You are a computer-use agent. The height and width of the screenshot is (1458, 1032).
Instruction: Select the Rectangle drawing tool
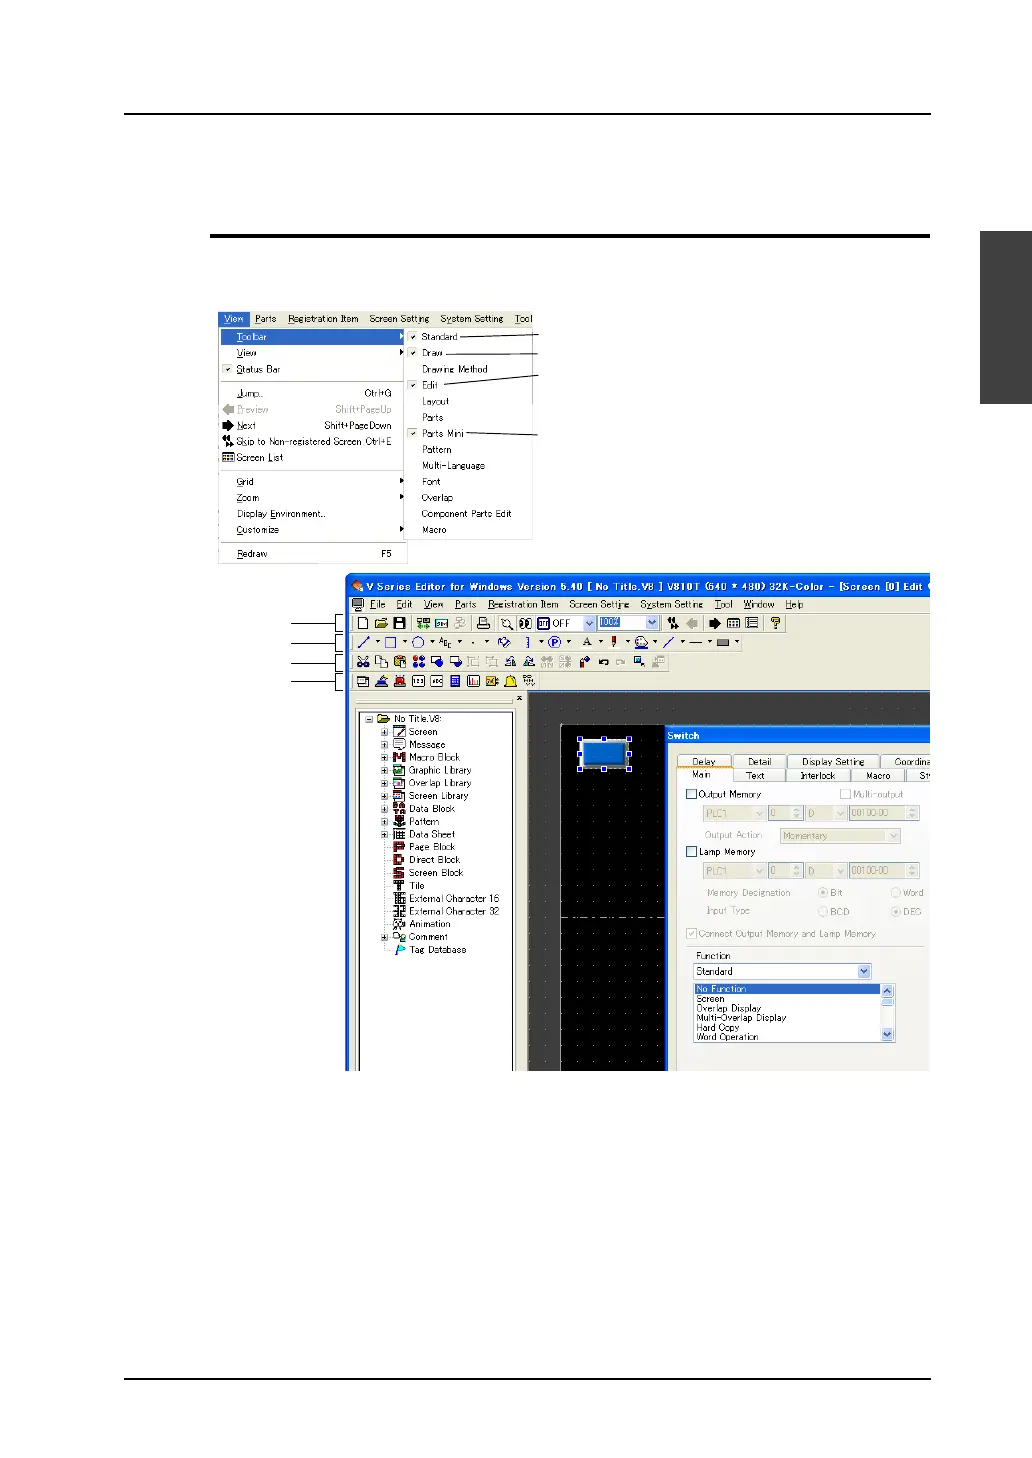pos(391,642)
